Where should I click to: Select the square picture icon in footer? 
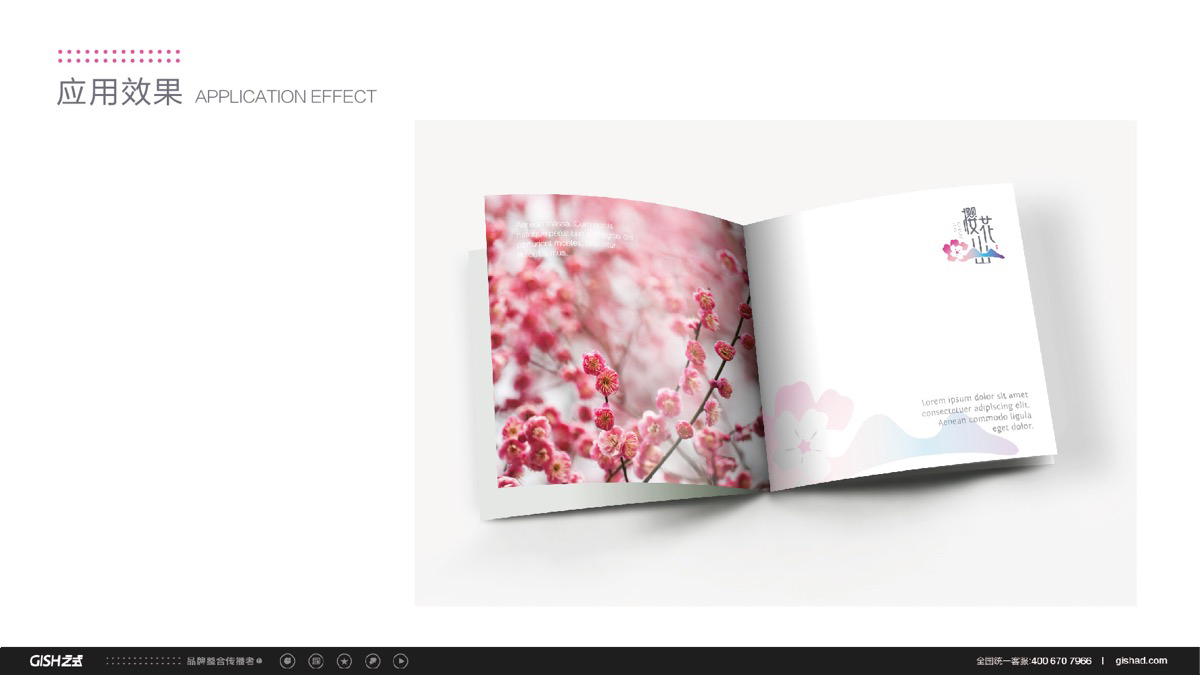tap(316, 661)
